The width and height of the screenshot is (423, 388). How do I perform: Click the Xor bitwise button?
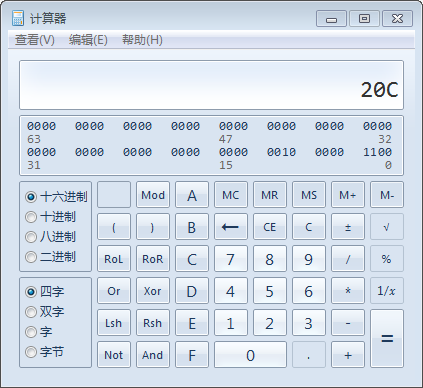(x=153, y=291)
